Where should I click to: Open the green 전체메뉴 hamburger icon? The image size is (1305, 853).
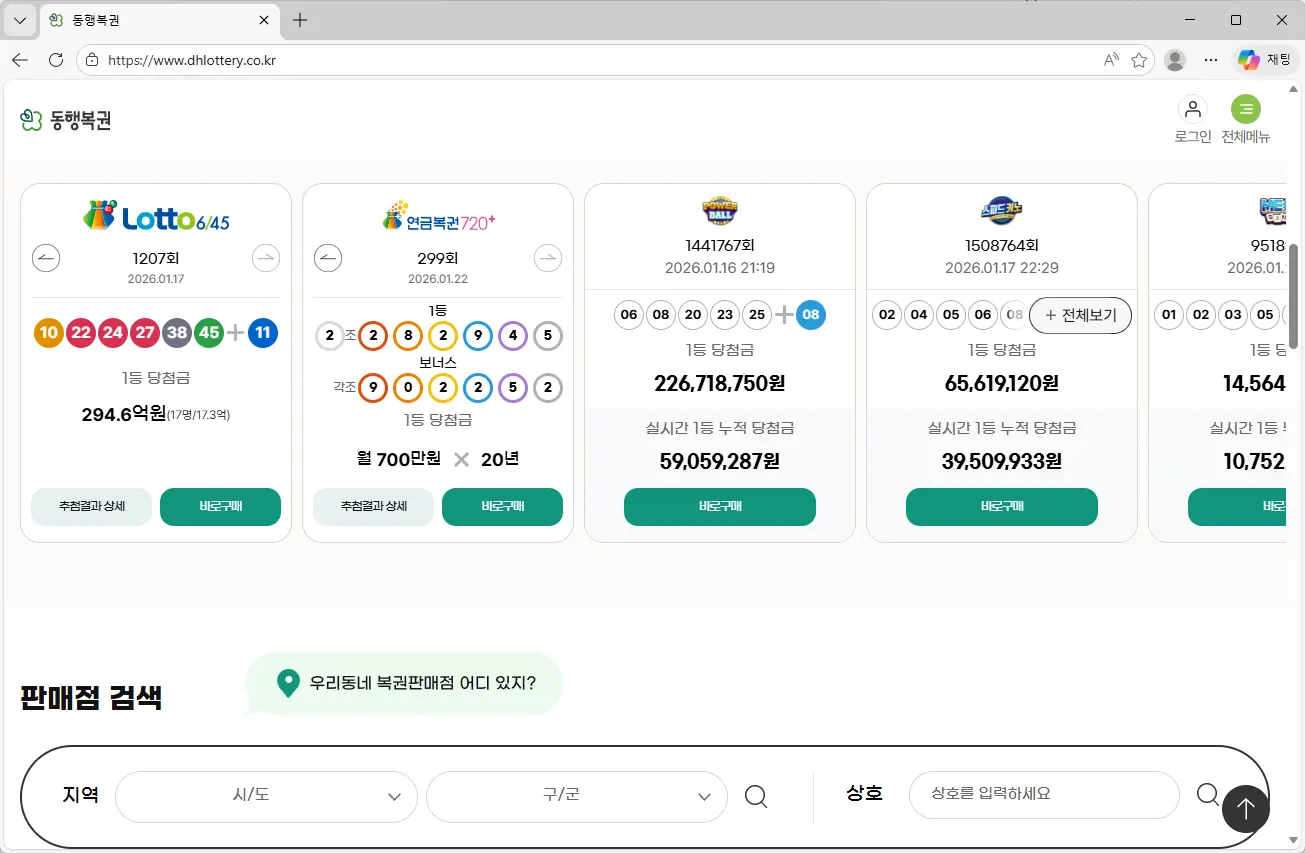(1245, 109)
